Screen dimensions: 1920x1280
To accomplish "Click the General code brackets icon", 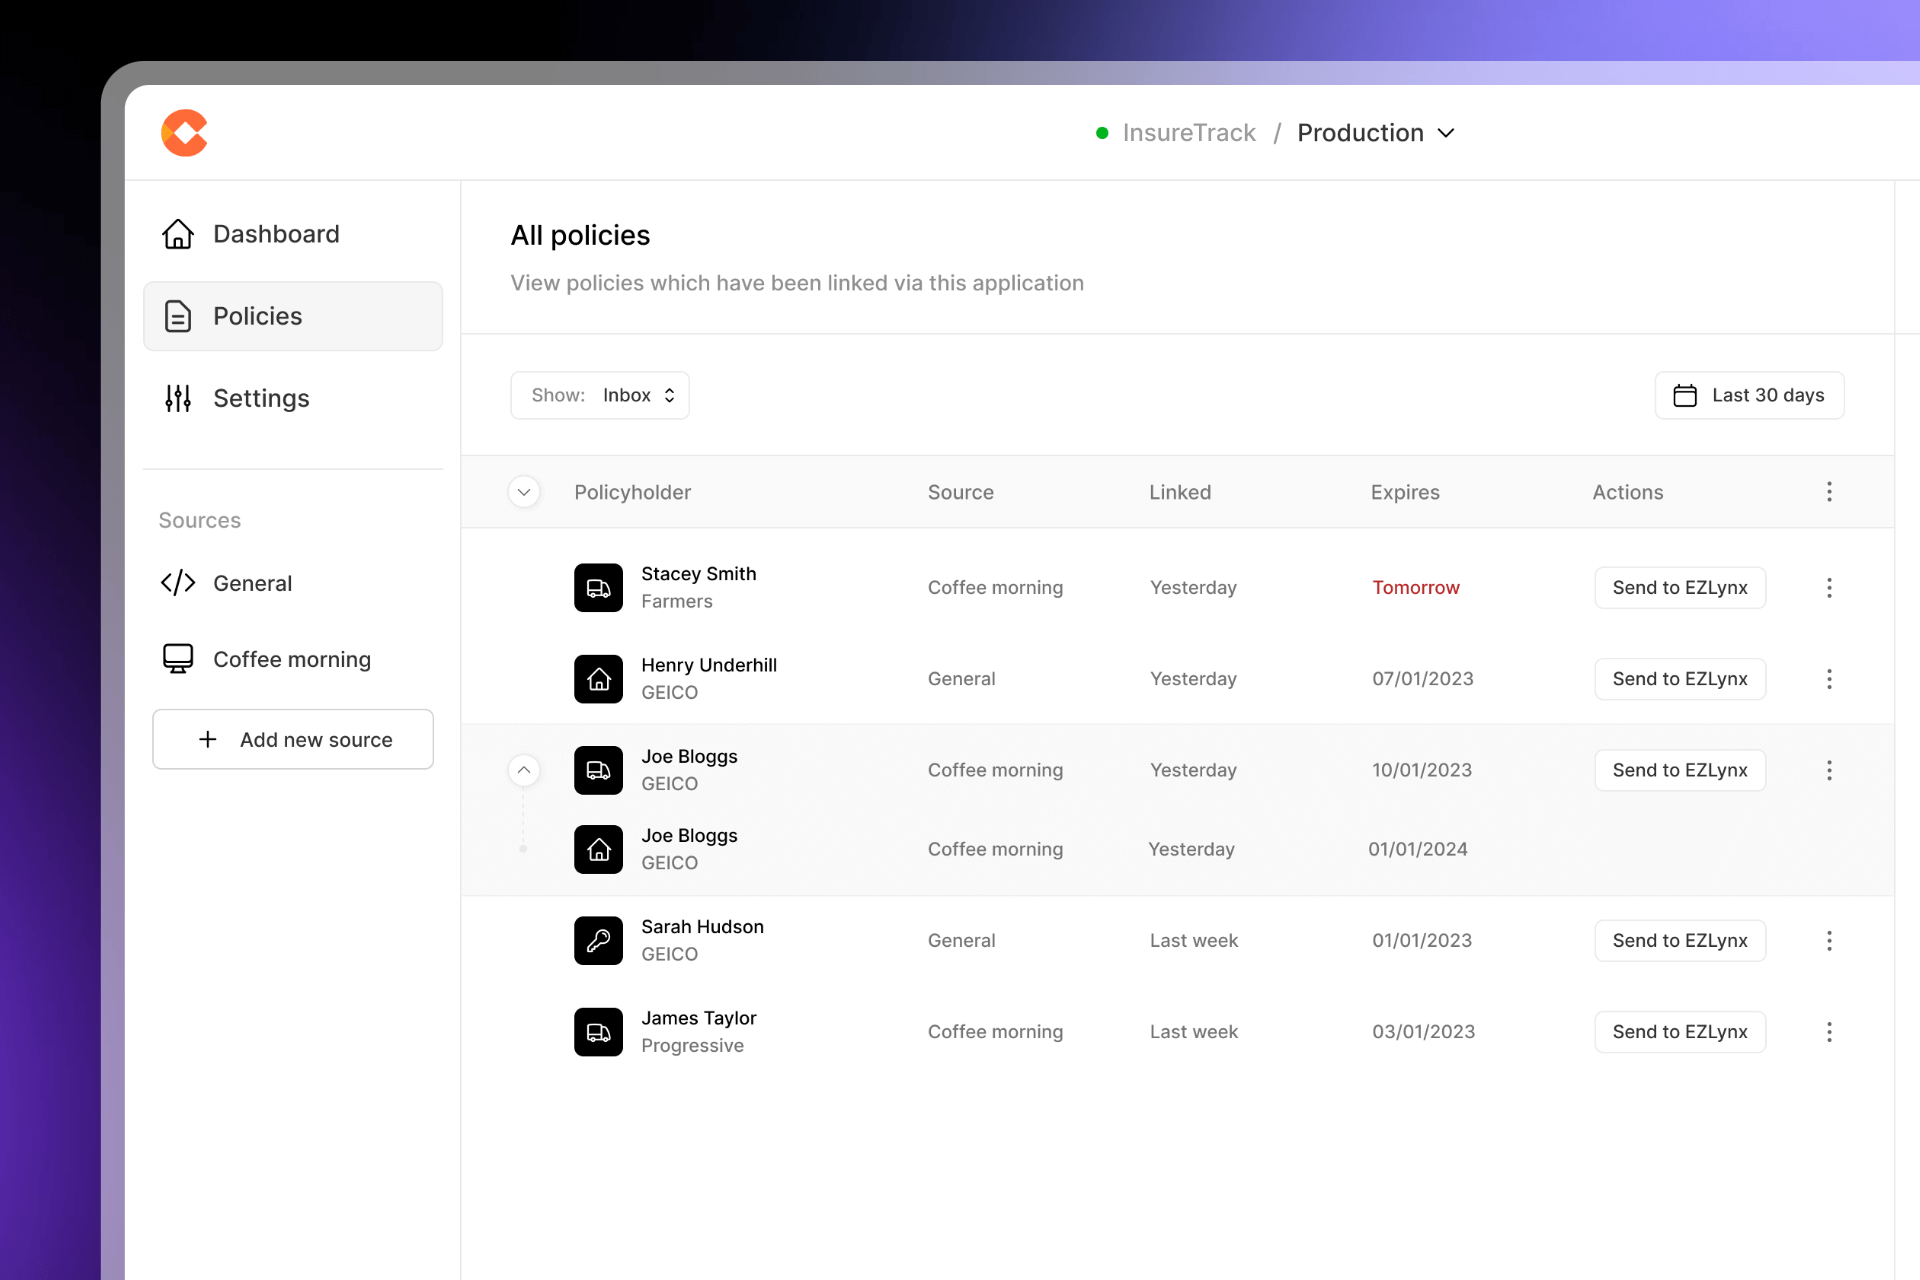I will coord(178,583).
